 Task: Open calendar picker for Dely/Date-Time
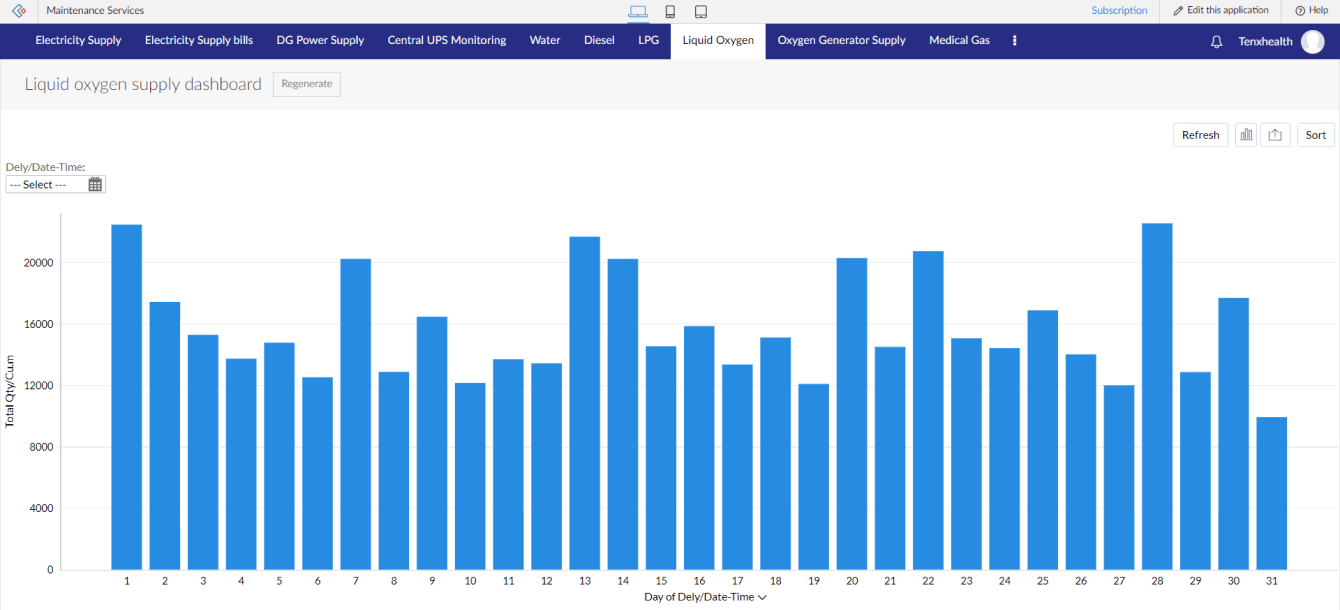pyautogui.click(x=95, y=184)
